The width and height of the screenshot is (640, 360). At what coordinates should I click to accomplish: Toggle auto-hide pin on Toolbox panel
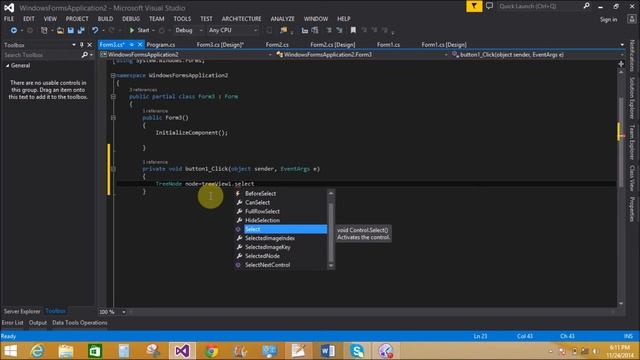click(x=82, y=45)
